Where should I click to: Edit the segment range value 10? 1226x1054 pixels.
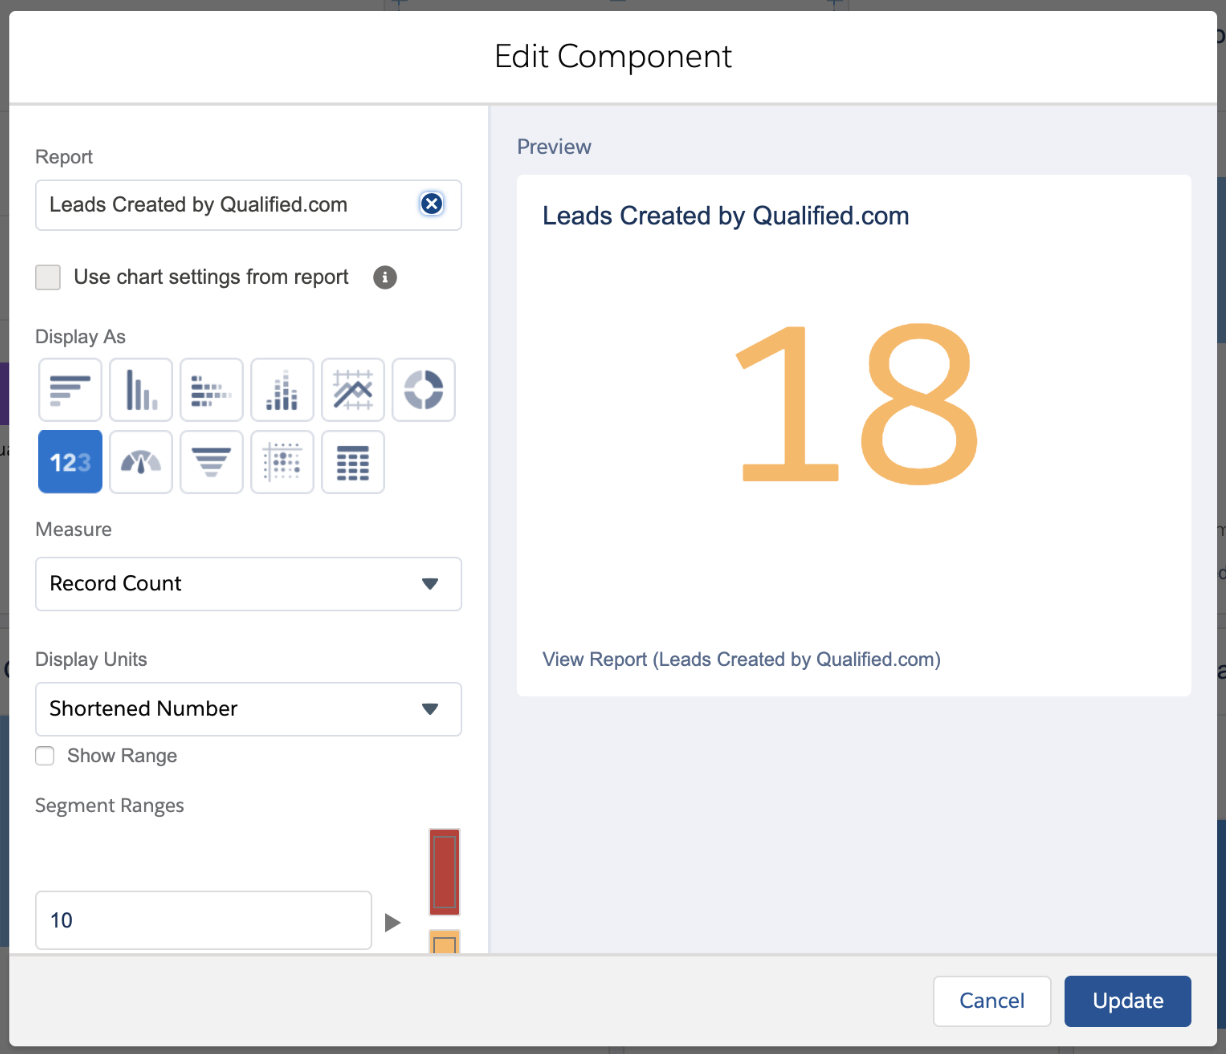(x=204, y=920)
